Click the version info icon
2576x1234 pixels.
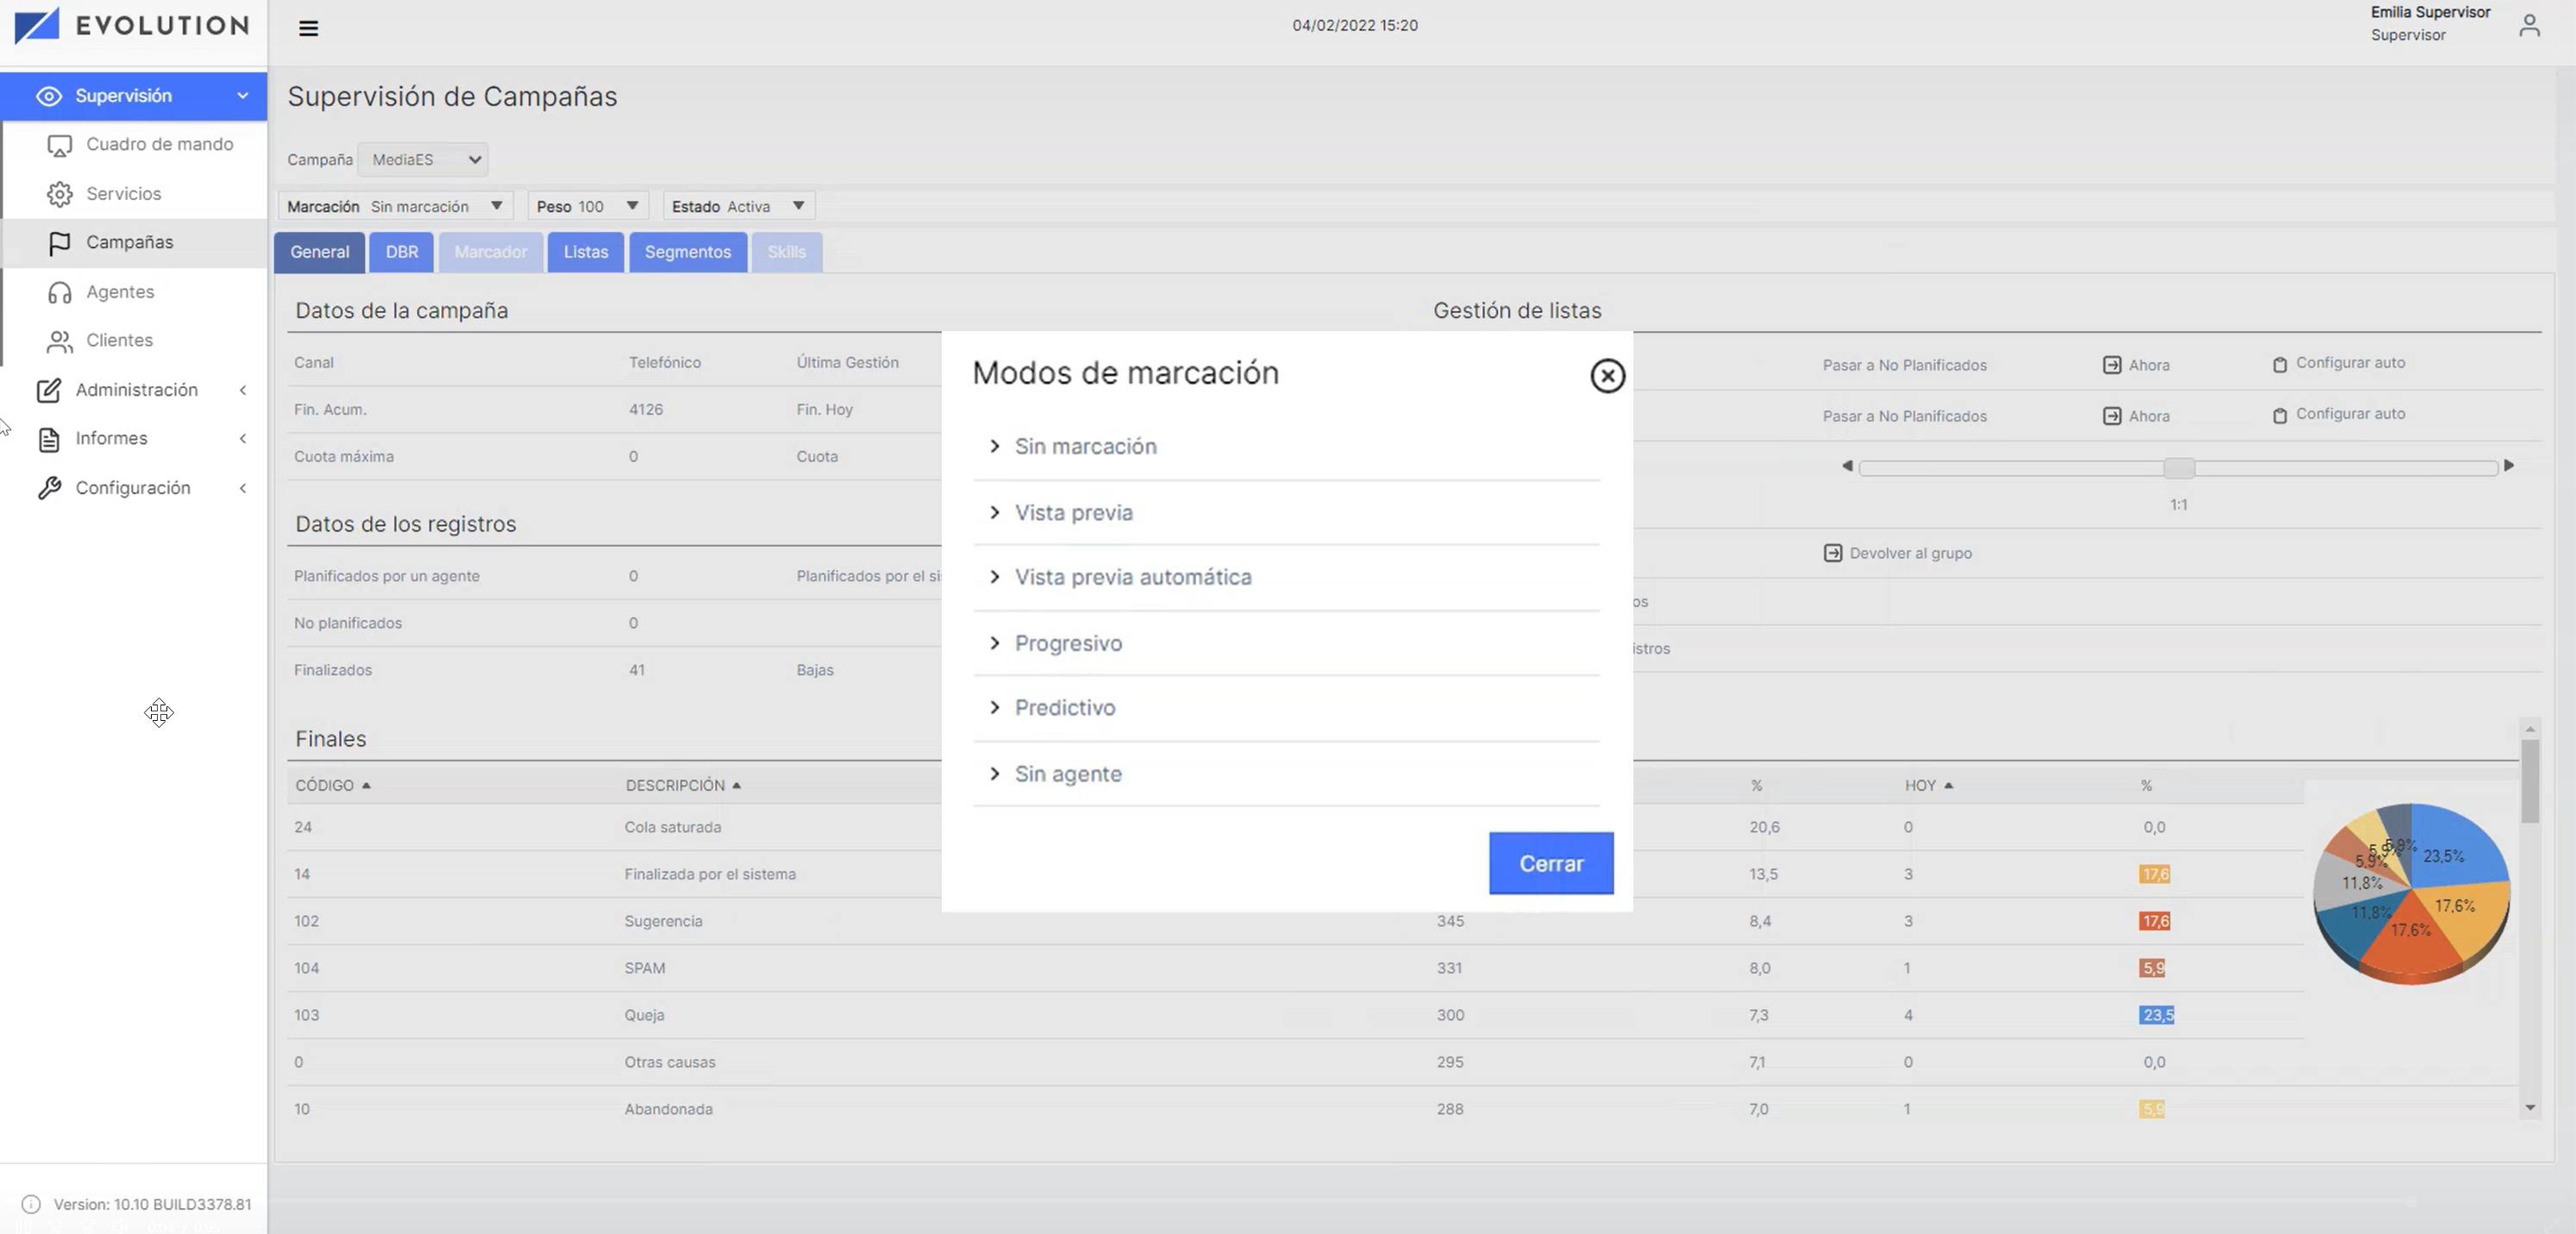[x=31, y=1204]
